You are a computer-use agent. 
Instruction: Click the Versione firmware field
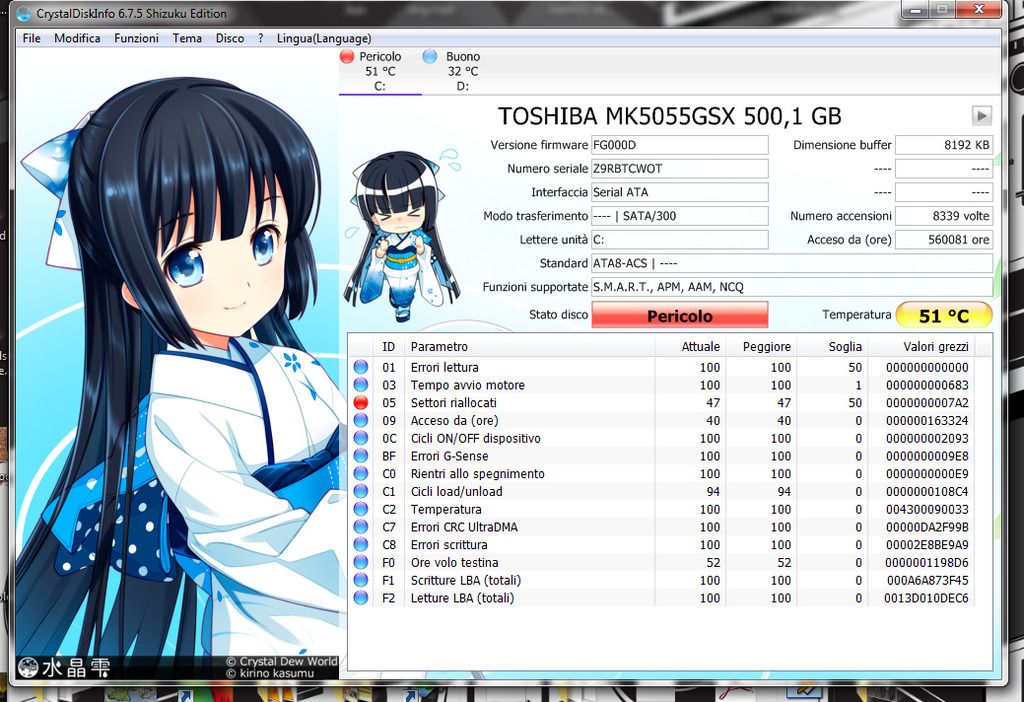(x=679, y=145)
